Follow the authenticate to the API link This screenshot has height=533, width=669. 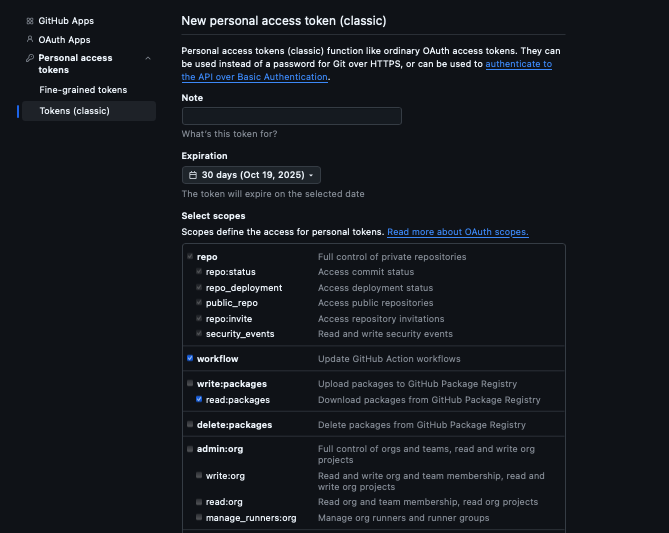pyautogui.click(x=518, y=64)
